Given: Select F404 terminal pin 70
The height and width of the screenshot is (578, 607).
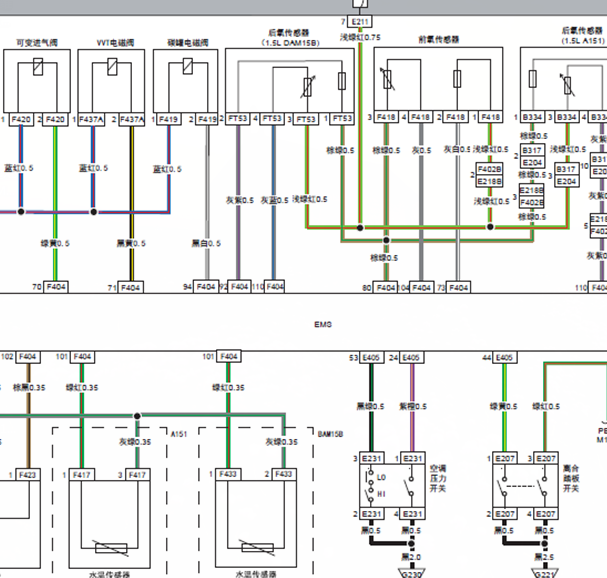Looking at the screenshot, I should (55, 287).
